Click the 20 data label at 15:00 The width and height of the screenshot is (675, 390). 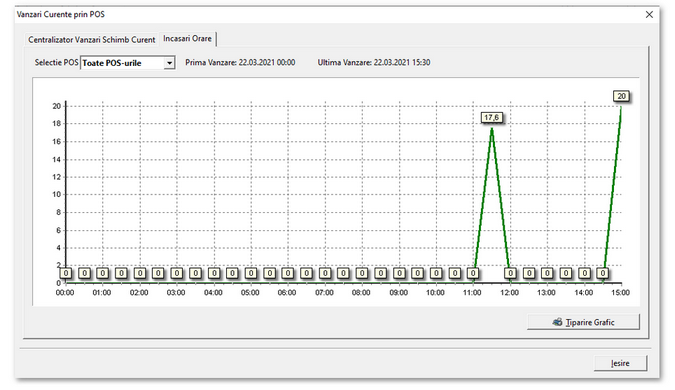[621, 96]
